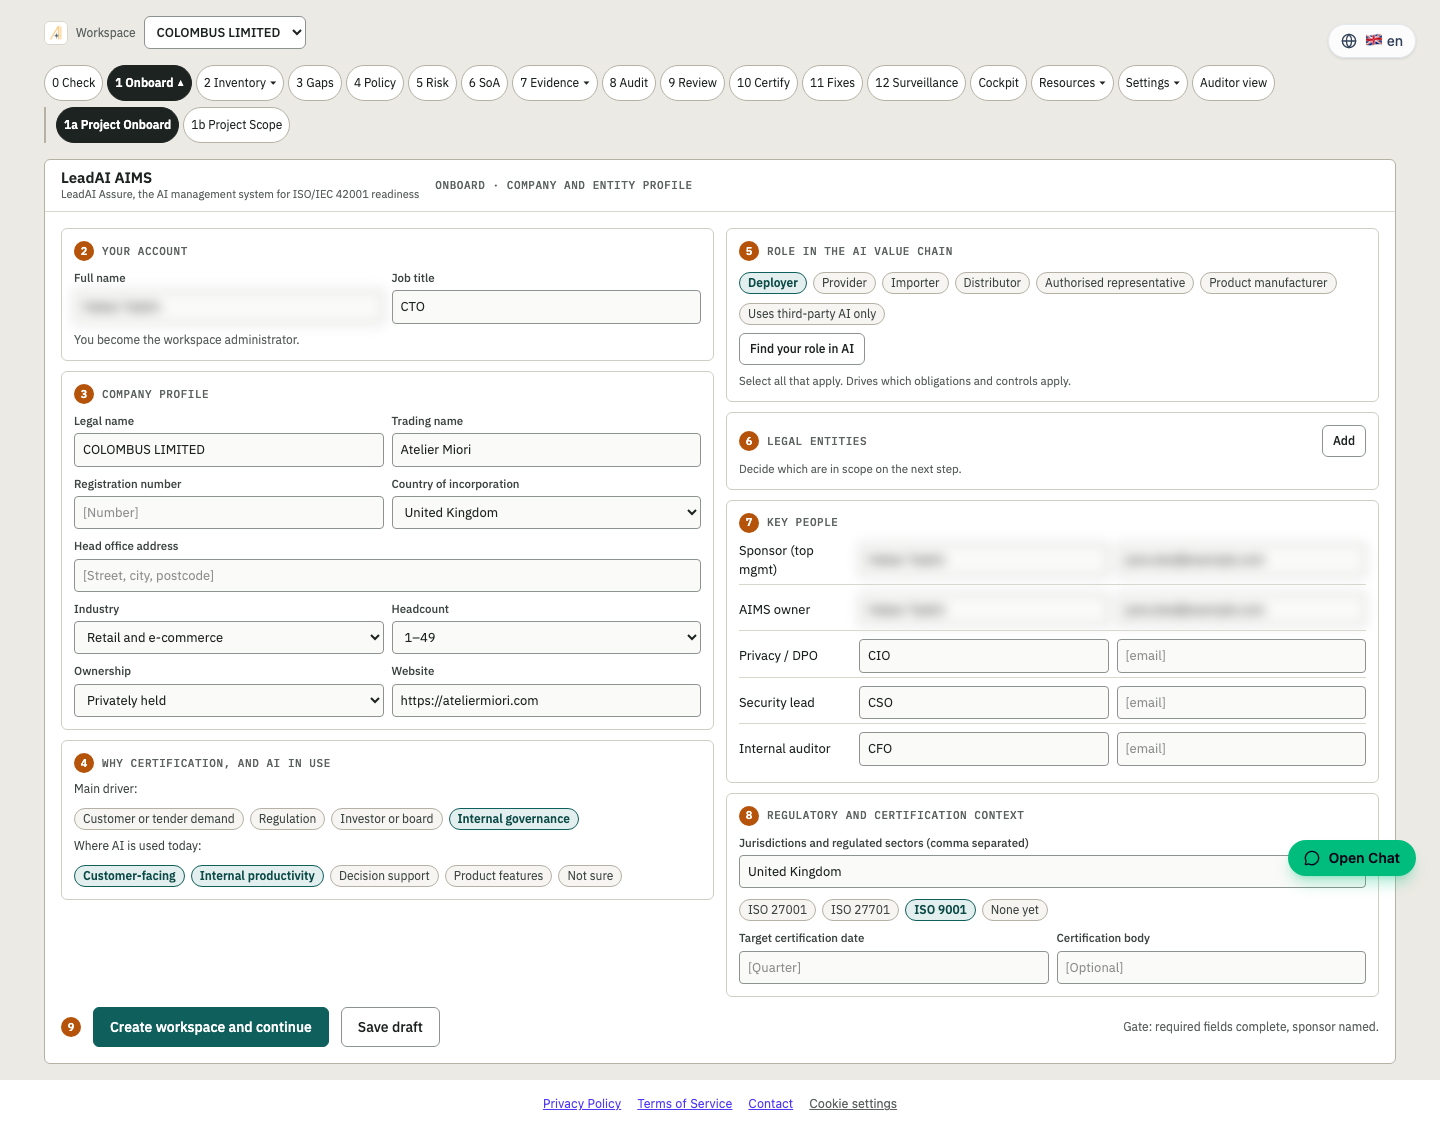Expand the Ownership dropdown
The height and width of the screenshot is (1128, 1440).
(229, 701)
